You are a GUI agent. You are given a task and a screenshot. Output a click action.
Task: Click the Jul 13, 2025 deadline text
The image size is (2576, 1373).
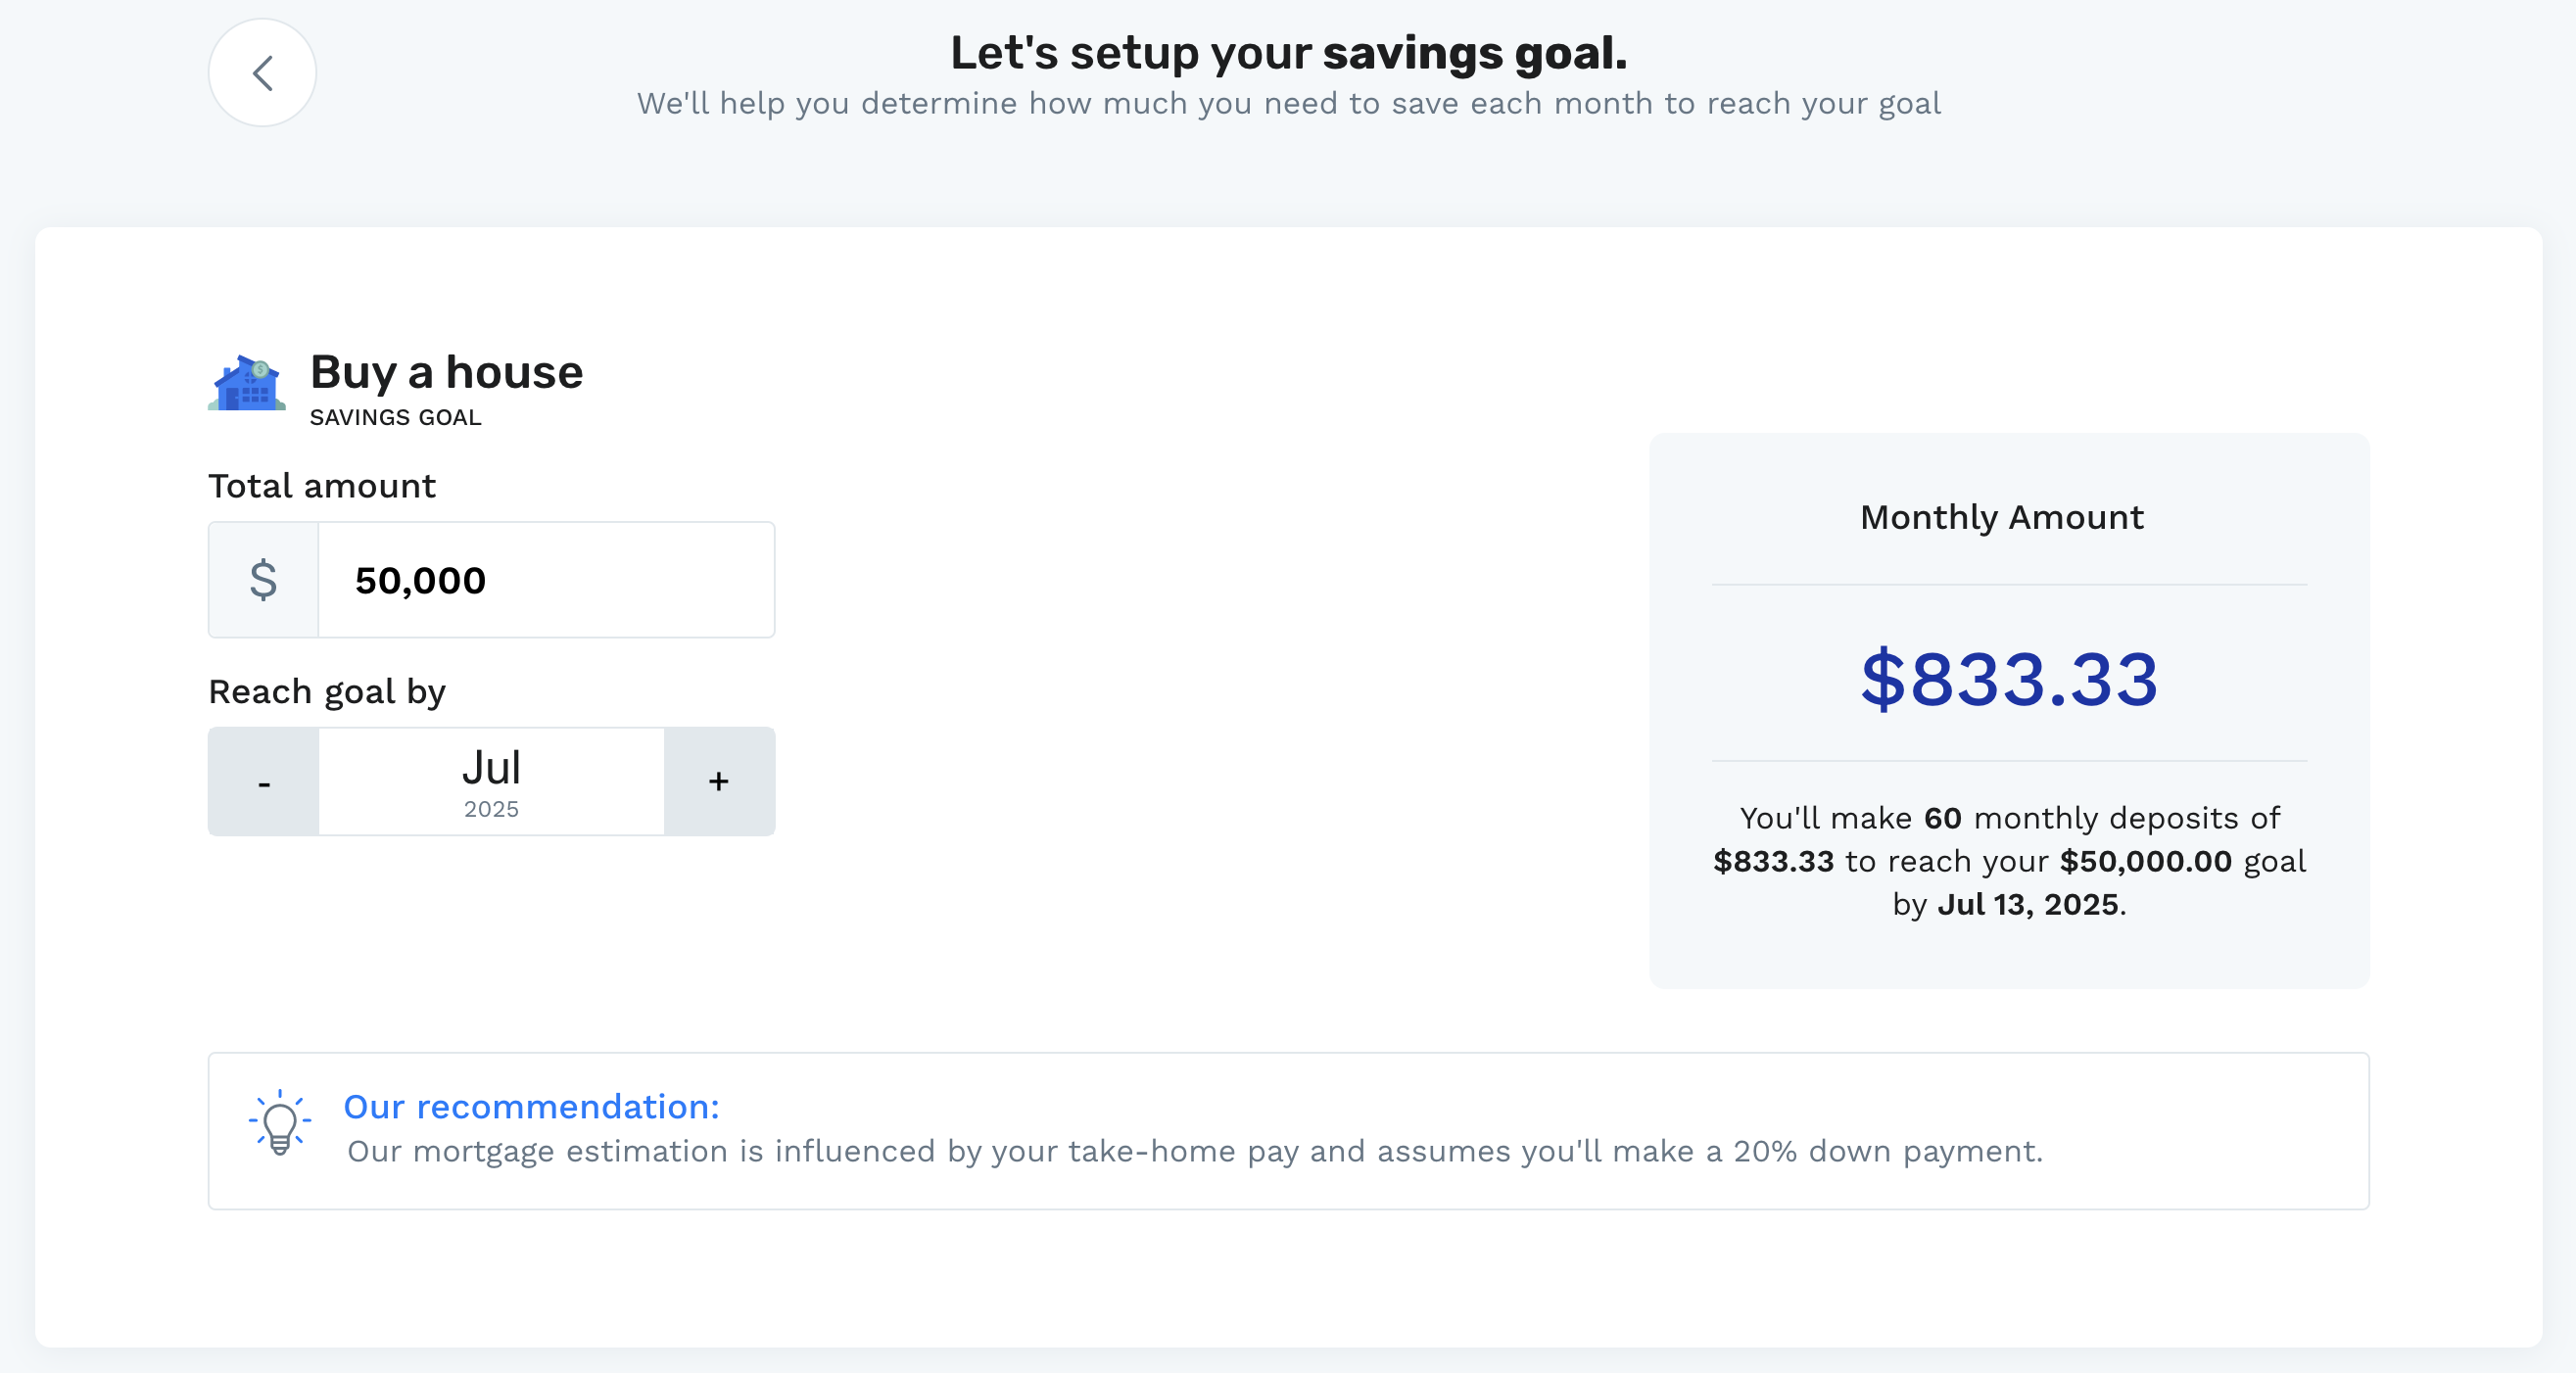tap(2028, 904)
